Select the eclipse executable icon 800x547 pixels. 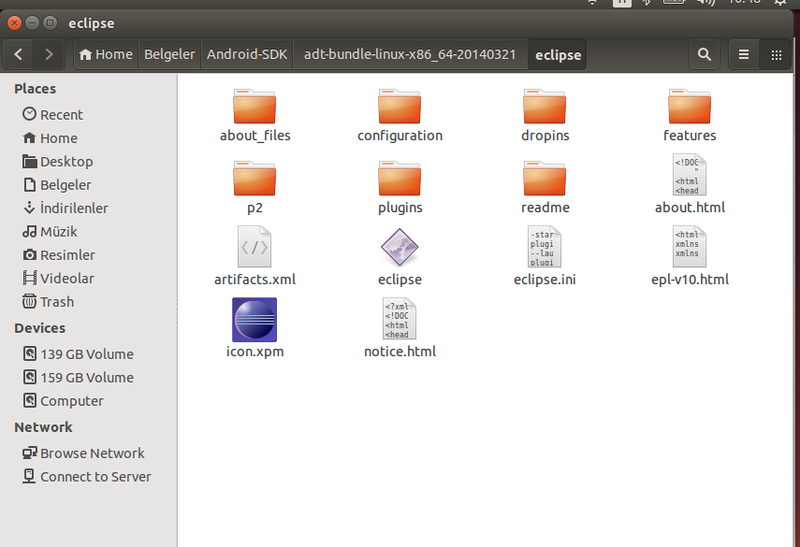pos(399,247)
